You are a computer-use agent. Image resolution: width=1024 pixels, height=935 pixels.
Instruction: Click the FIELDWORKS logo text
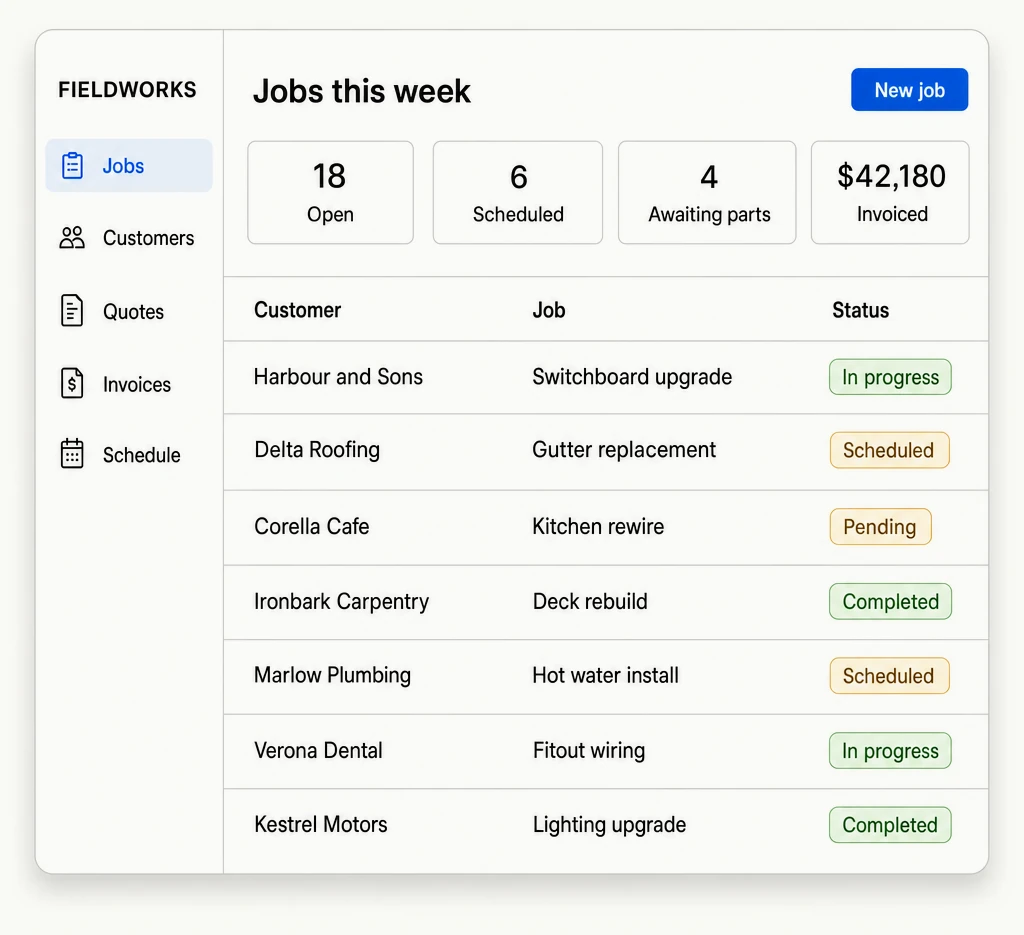pyautogui.click(x=127, y=89)
